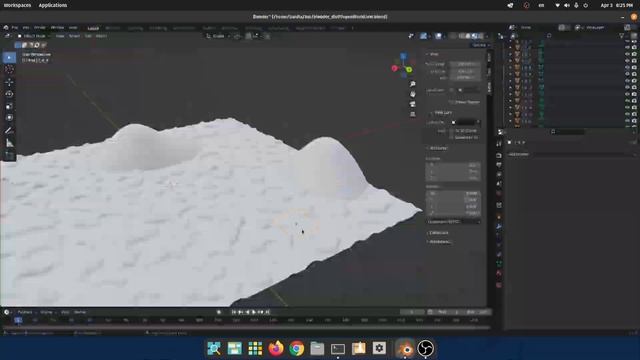Open the viewport Add menu
Image resolution: width=640 pixels, height=360 pixels.
(x=88, y=36)
